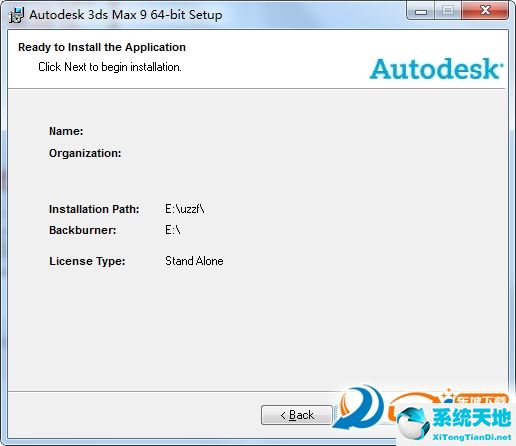Click 'Click Next to begin installation.' text
The height and width of the screenshot is (446, 516).
[110, 67]
